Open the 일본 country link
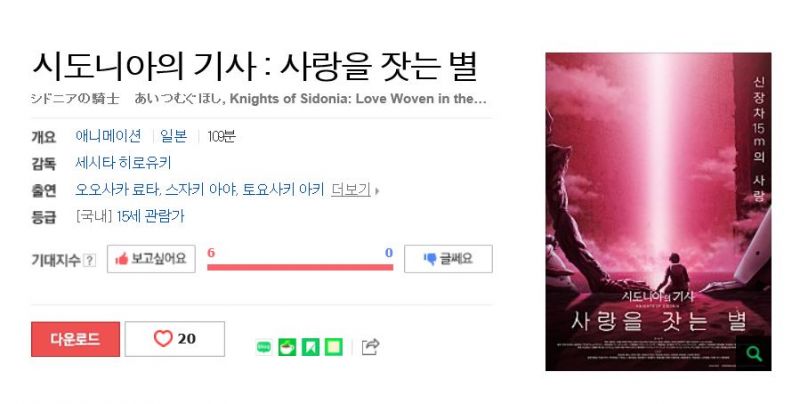 point(173,136)
